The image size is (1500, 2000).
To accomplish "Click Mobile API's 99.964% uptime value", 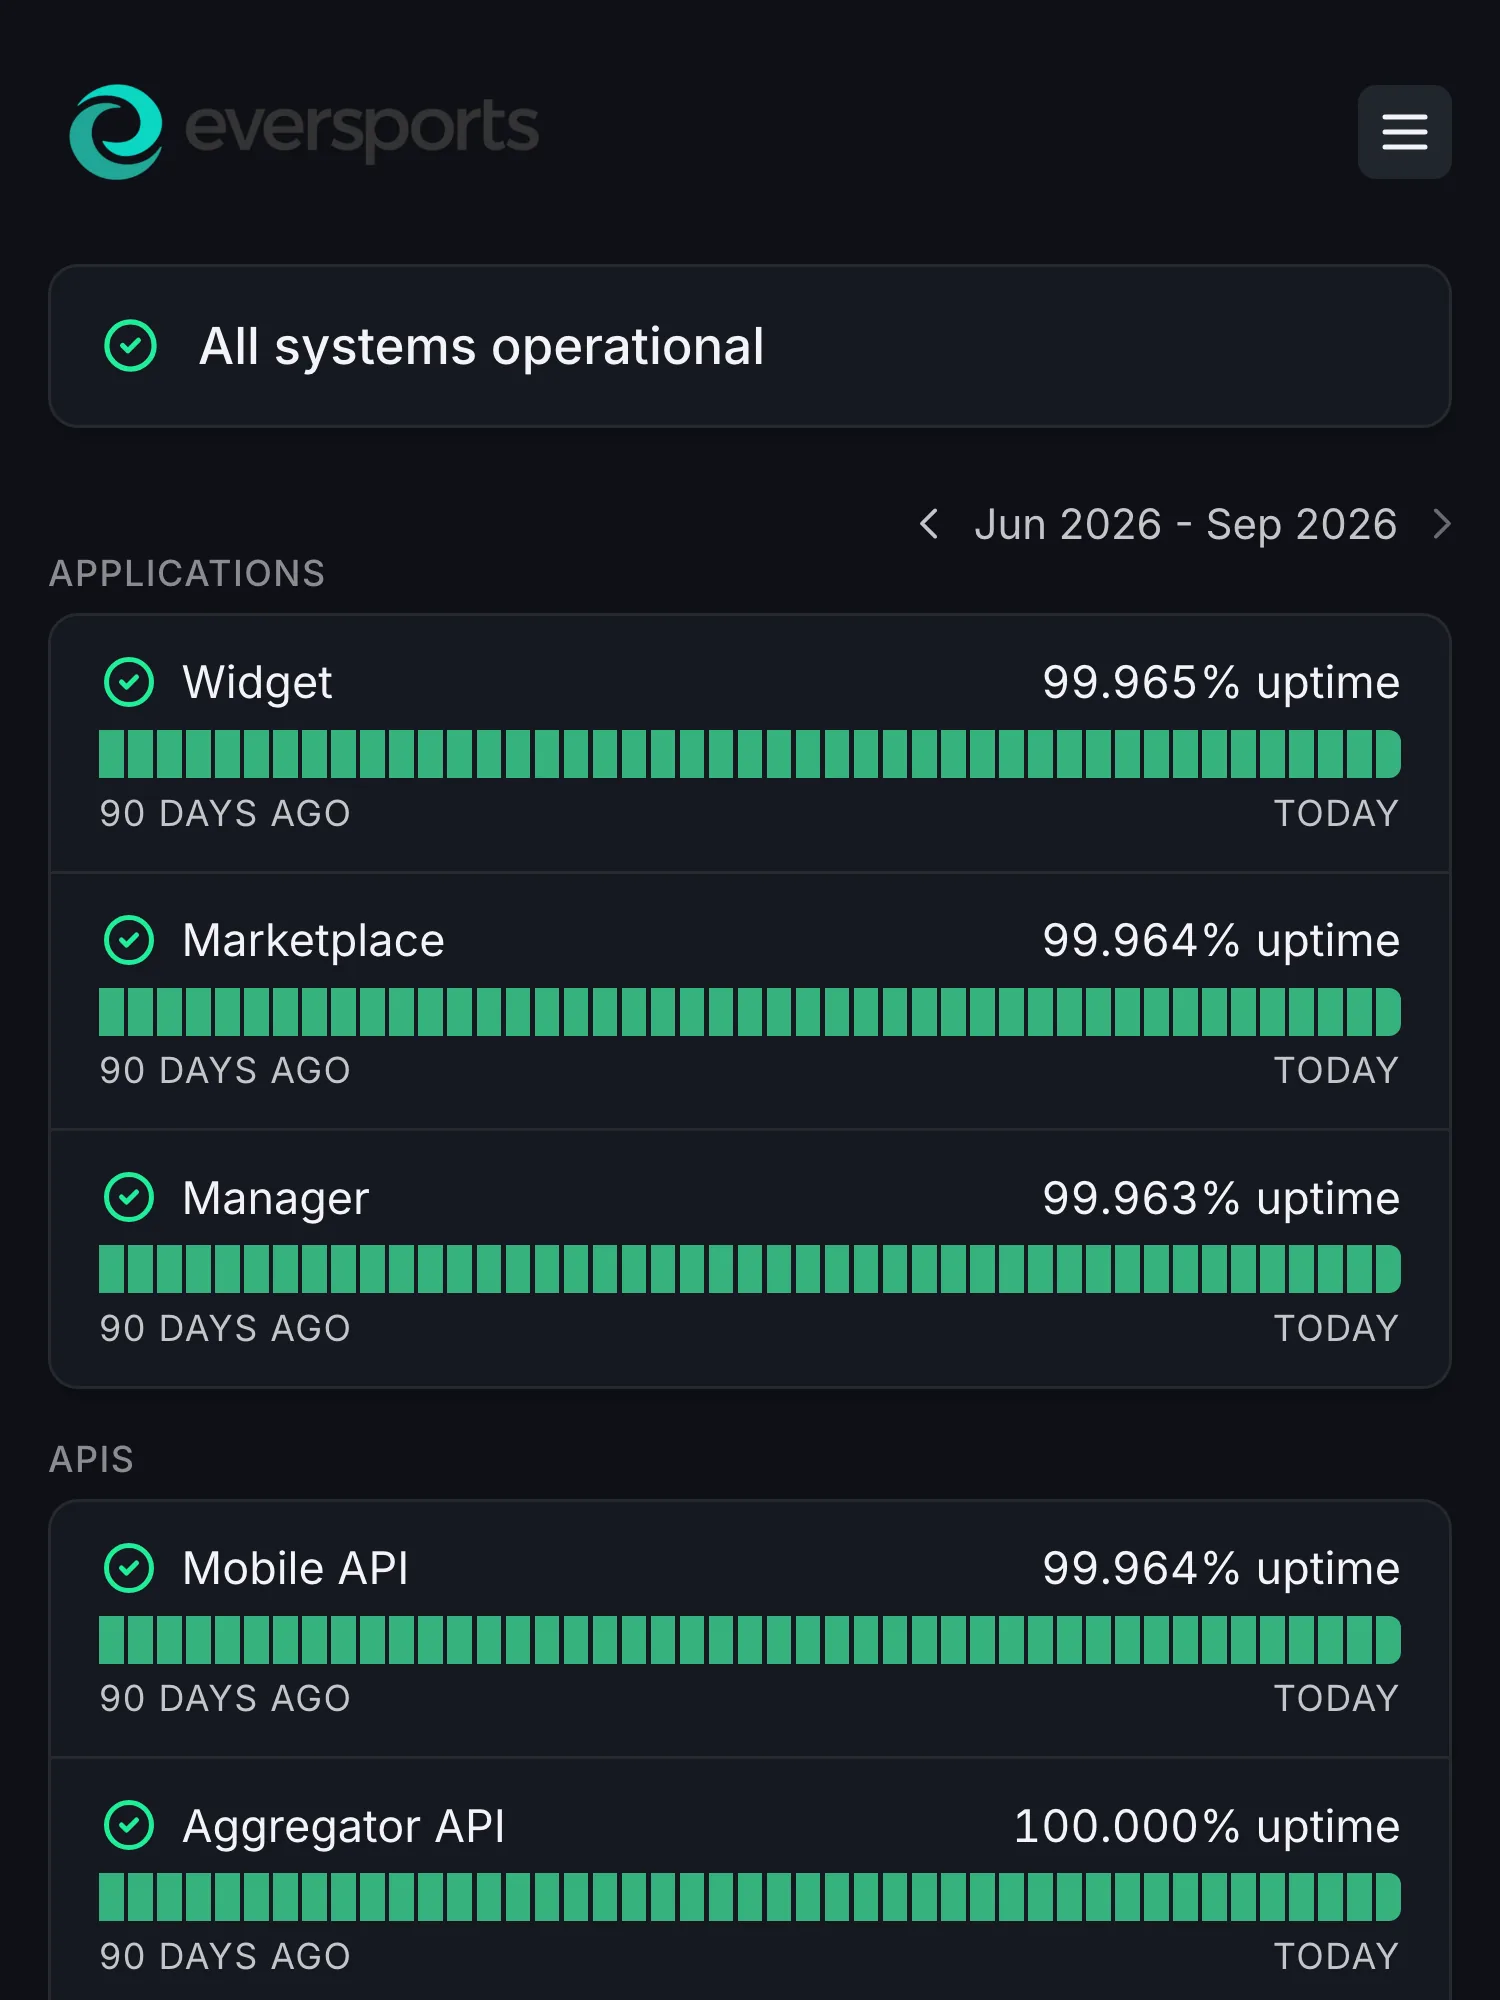I will tap(1221, 1568).
